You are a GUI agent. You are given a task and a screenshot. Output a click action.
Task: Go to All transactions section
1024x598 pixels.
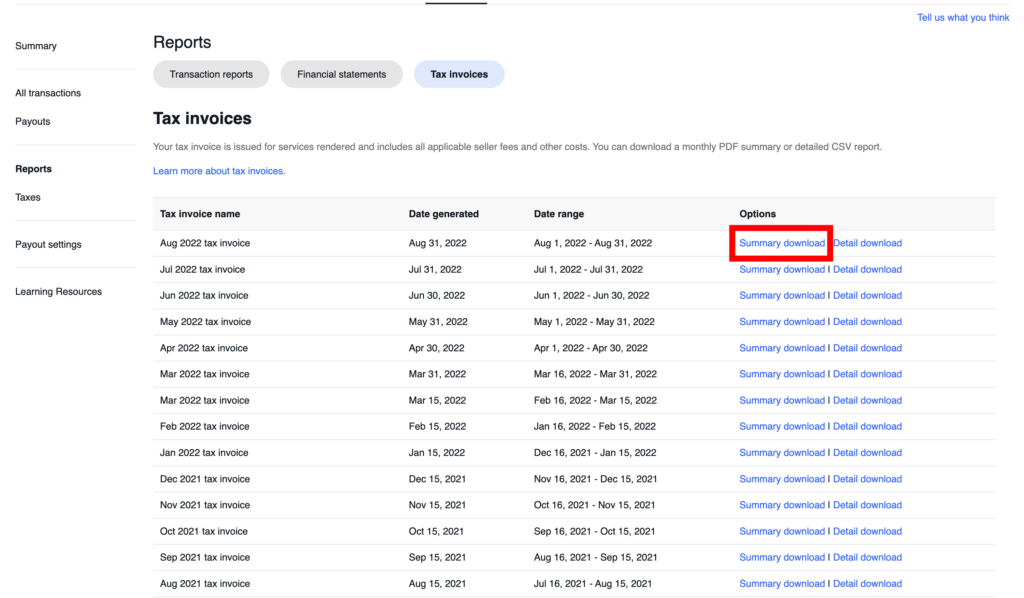(x=47, y=92)
